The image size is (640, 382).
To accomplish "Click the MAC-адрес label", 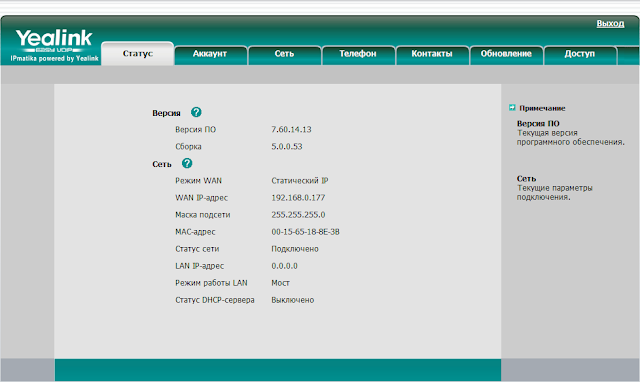I will tap(195, 232).
